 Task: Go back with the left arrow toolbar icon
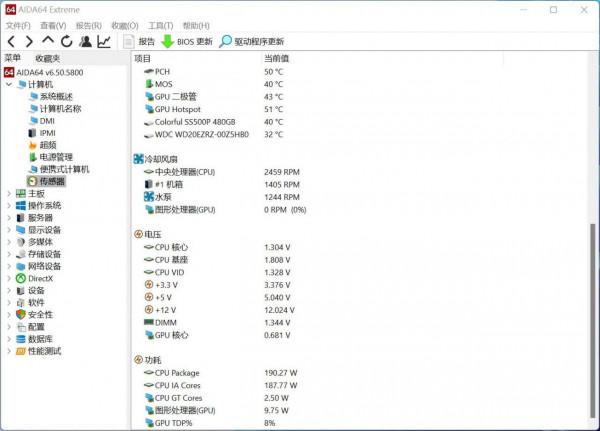[11, 41]
